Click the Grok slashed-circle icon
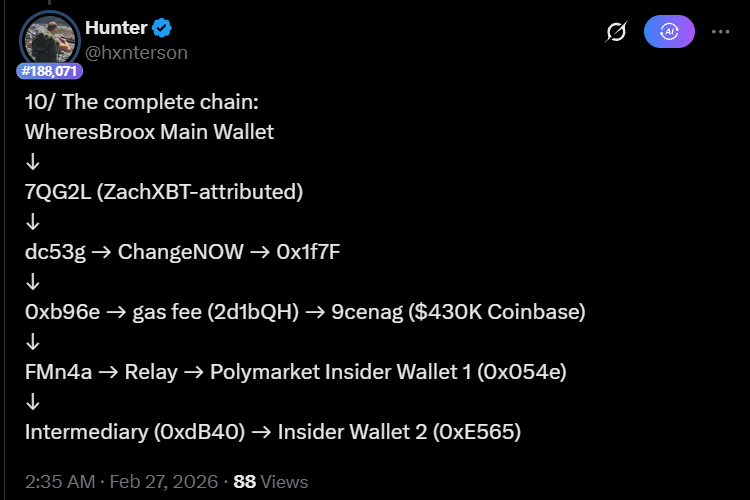This screenshot has width=750, height=500. [617, 32]
